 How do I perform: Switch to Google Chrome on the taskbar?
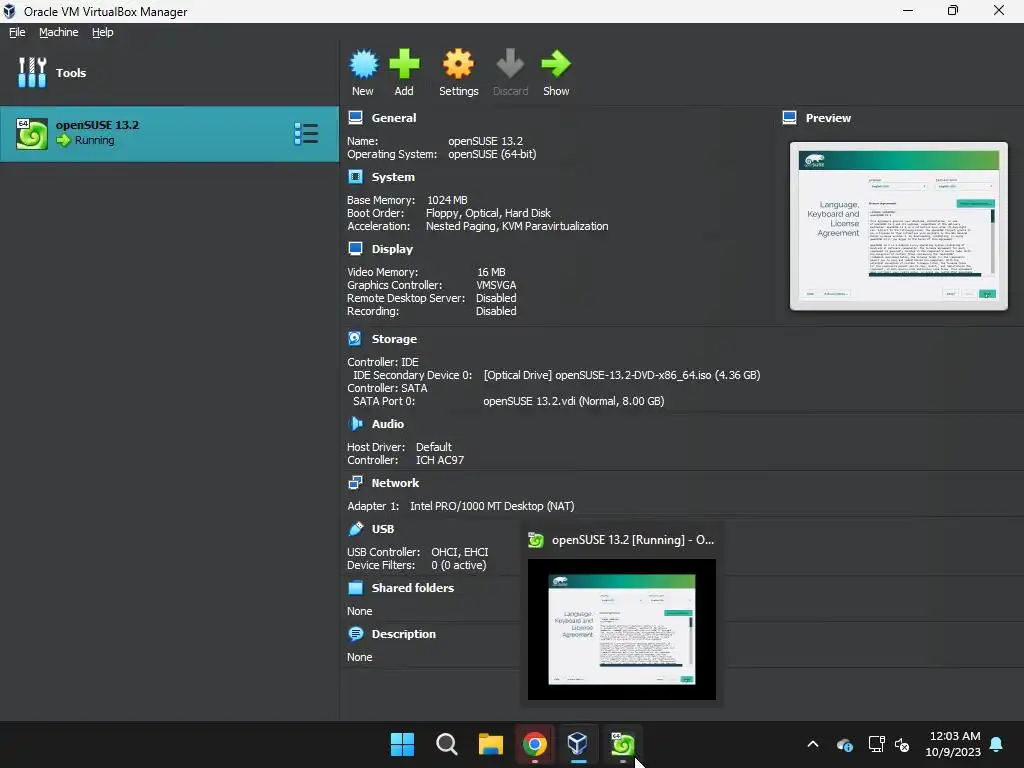(x=535, y=744)
